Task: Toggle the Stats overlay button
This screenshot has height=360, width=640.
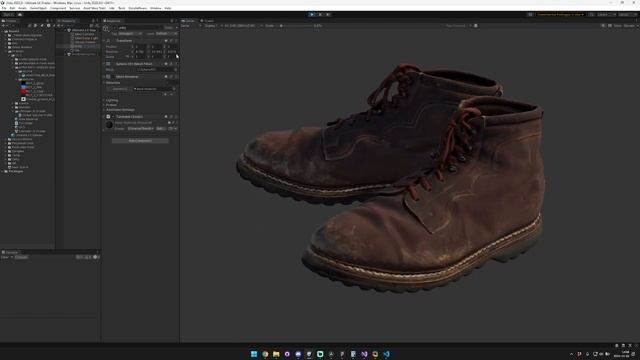Action: tap(618, 26)
